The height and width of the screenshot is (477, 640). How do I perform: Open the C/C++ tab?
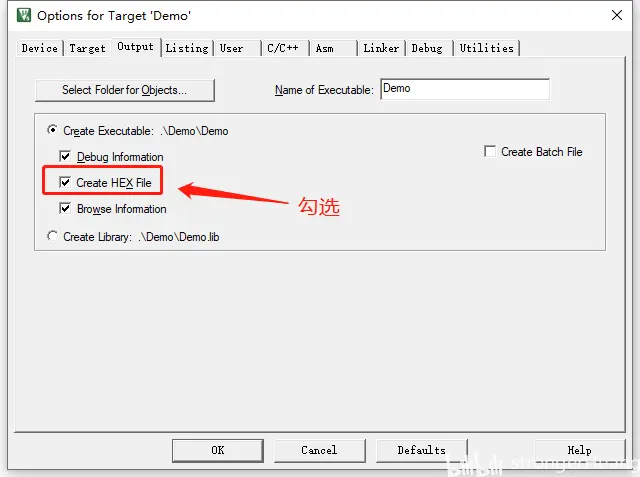tap(285, 48)
